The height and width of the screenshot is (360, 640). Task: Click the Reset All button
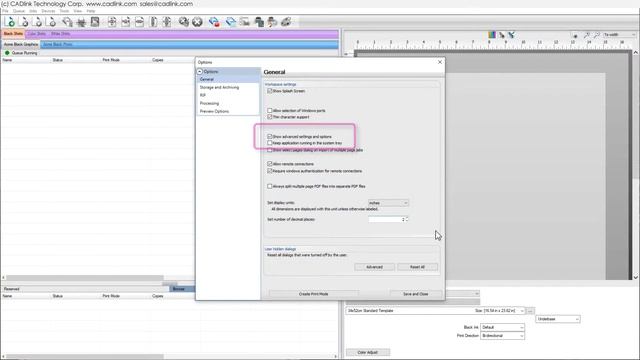coord(417,267)
